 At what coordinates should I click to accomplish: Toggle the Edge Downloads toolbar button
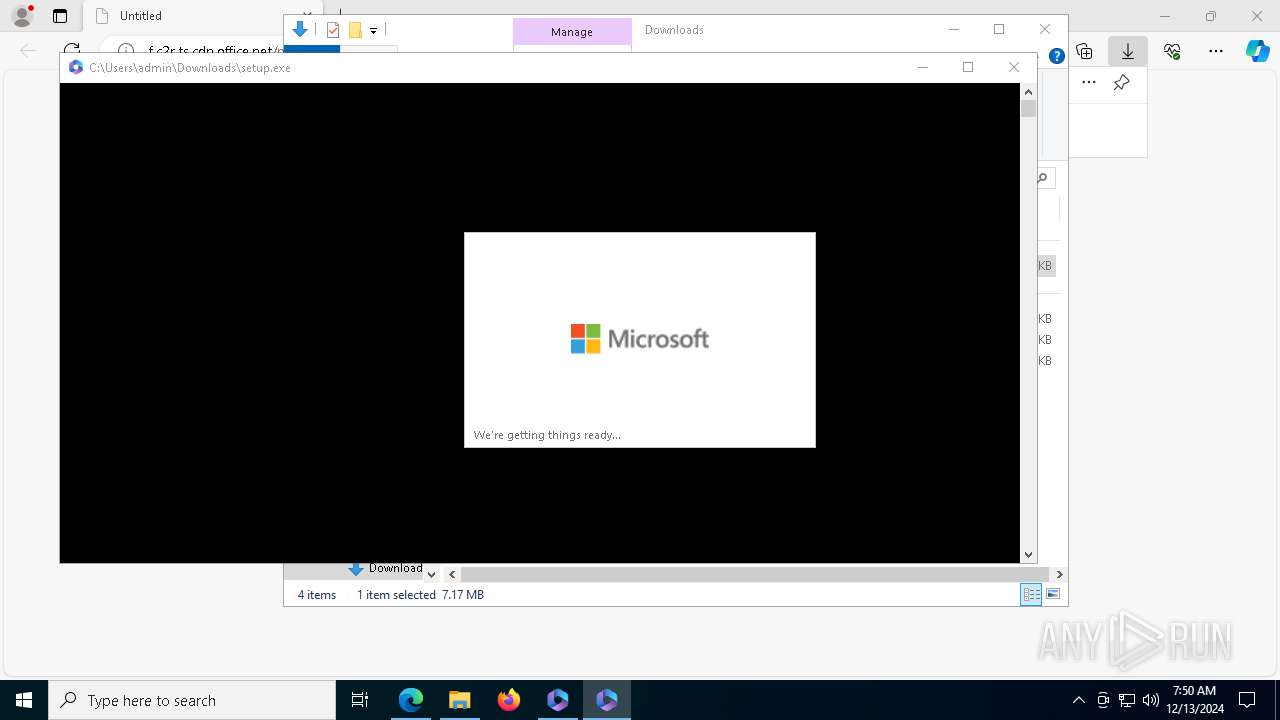click(1127, 51)
